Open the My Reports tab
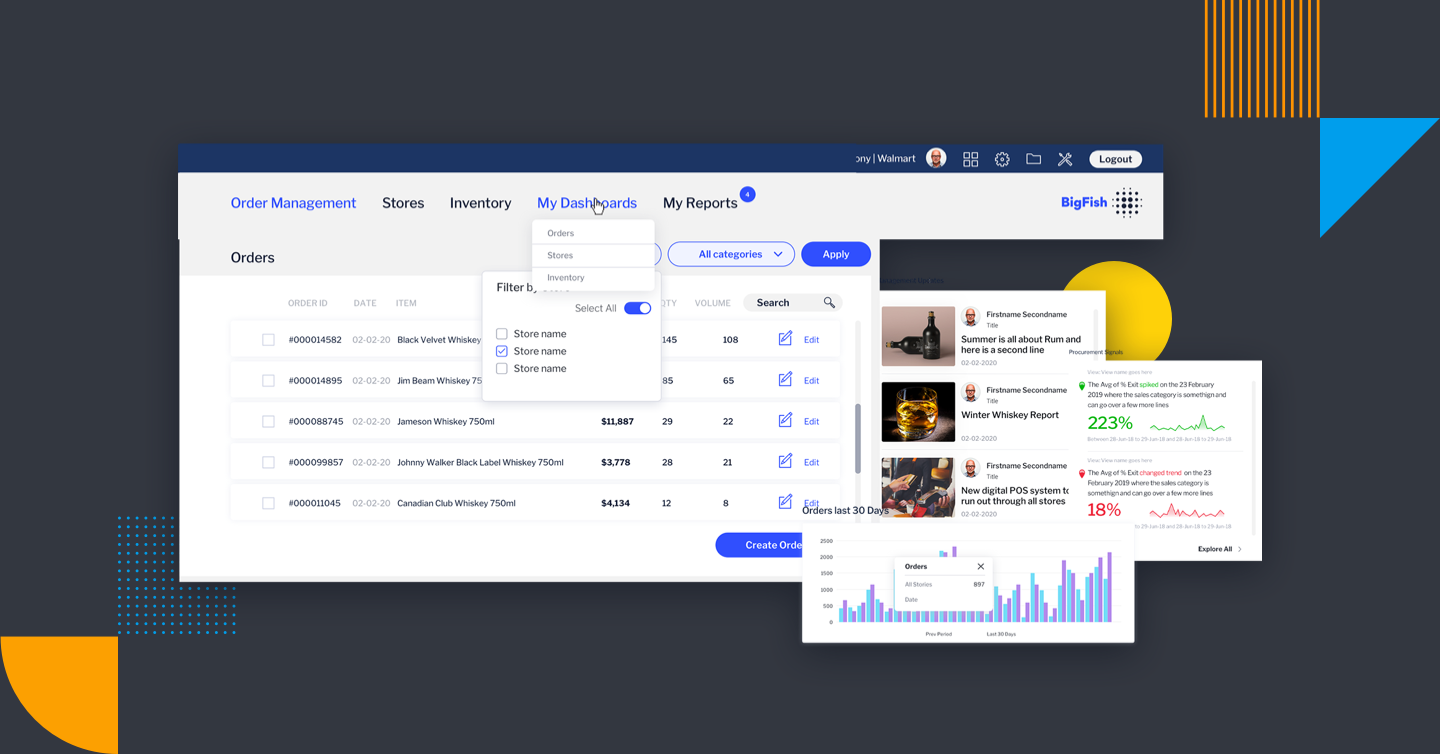The height and width of the screenshot is (754, 1440). click(x=700, y=203)
